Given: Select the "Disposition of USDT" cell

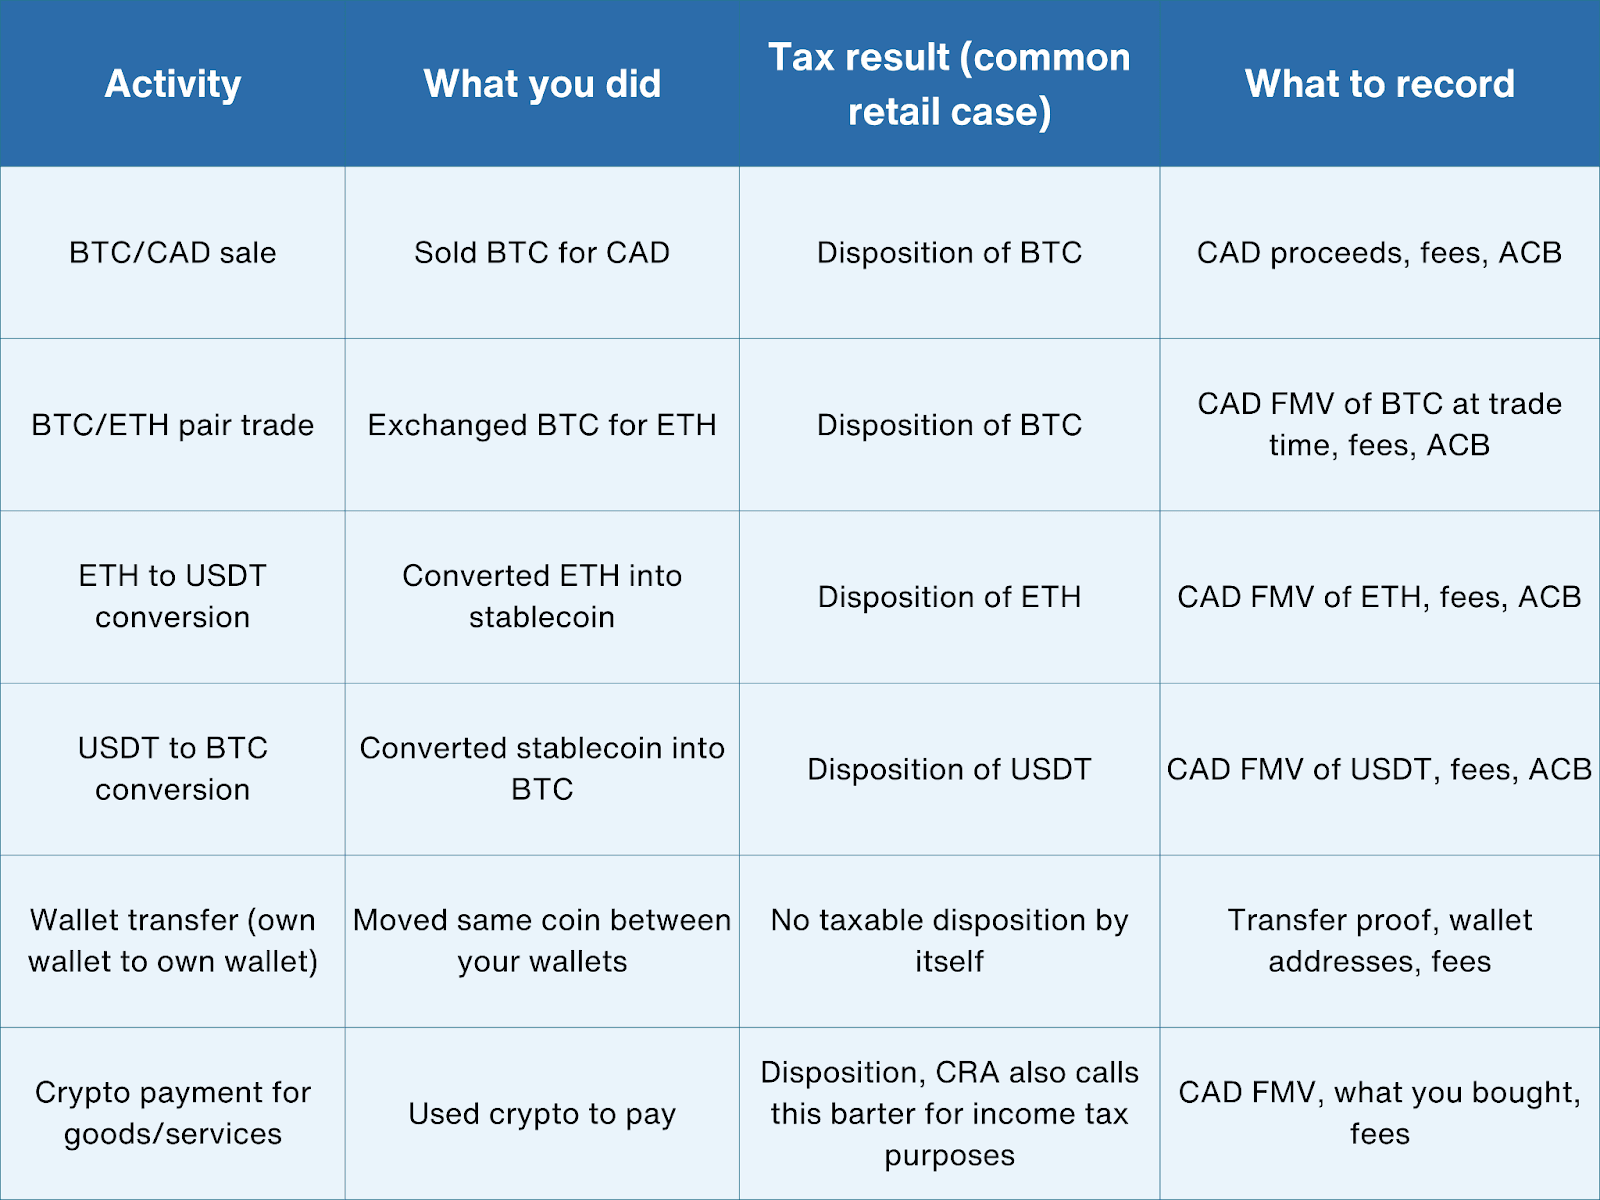Looking at the screenshot, I should click(949, 769).
